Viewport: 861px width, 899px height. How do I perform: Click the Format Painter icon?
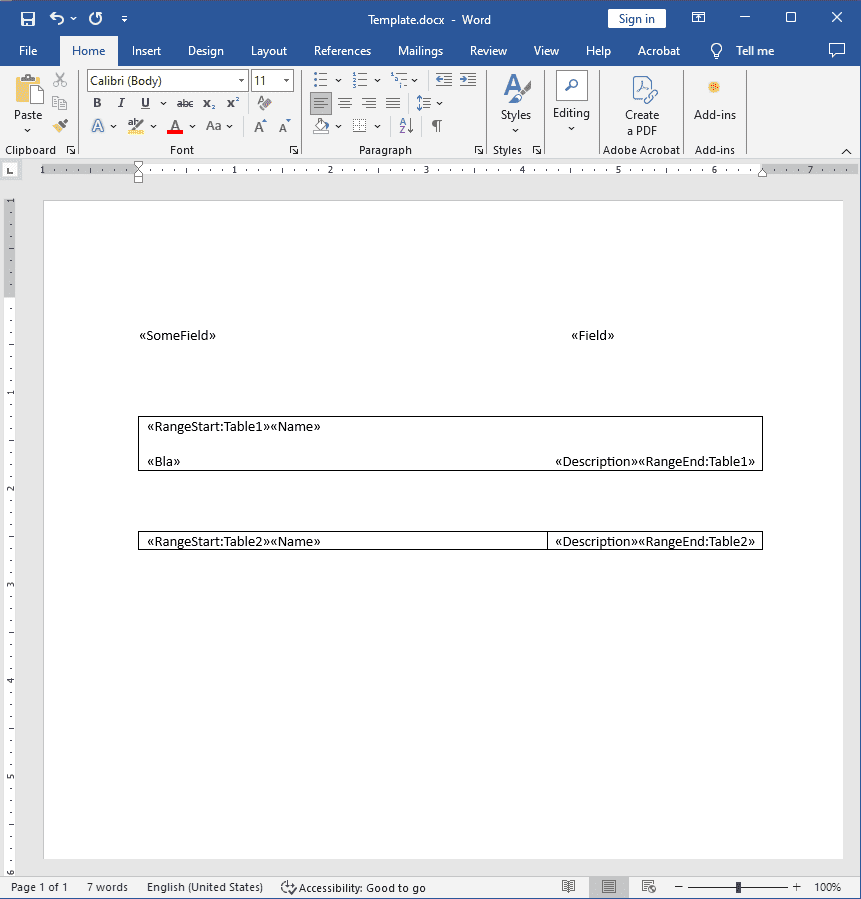pos(60,125)
